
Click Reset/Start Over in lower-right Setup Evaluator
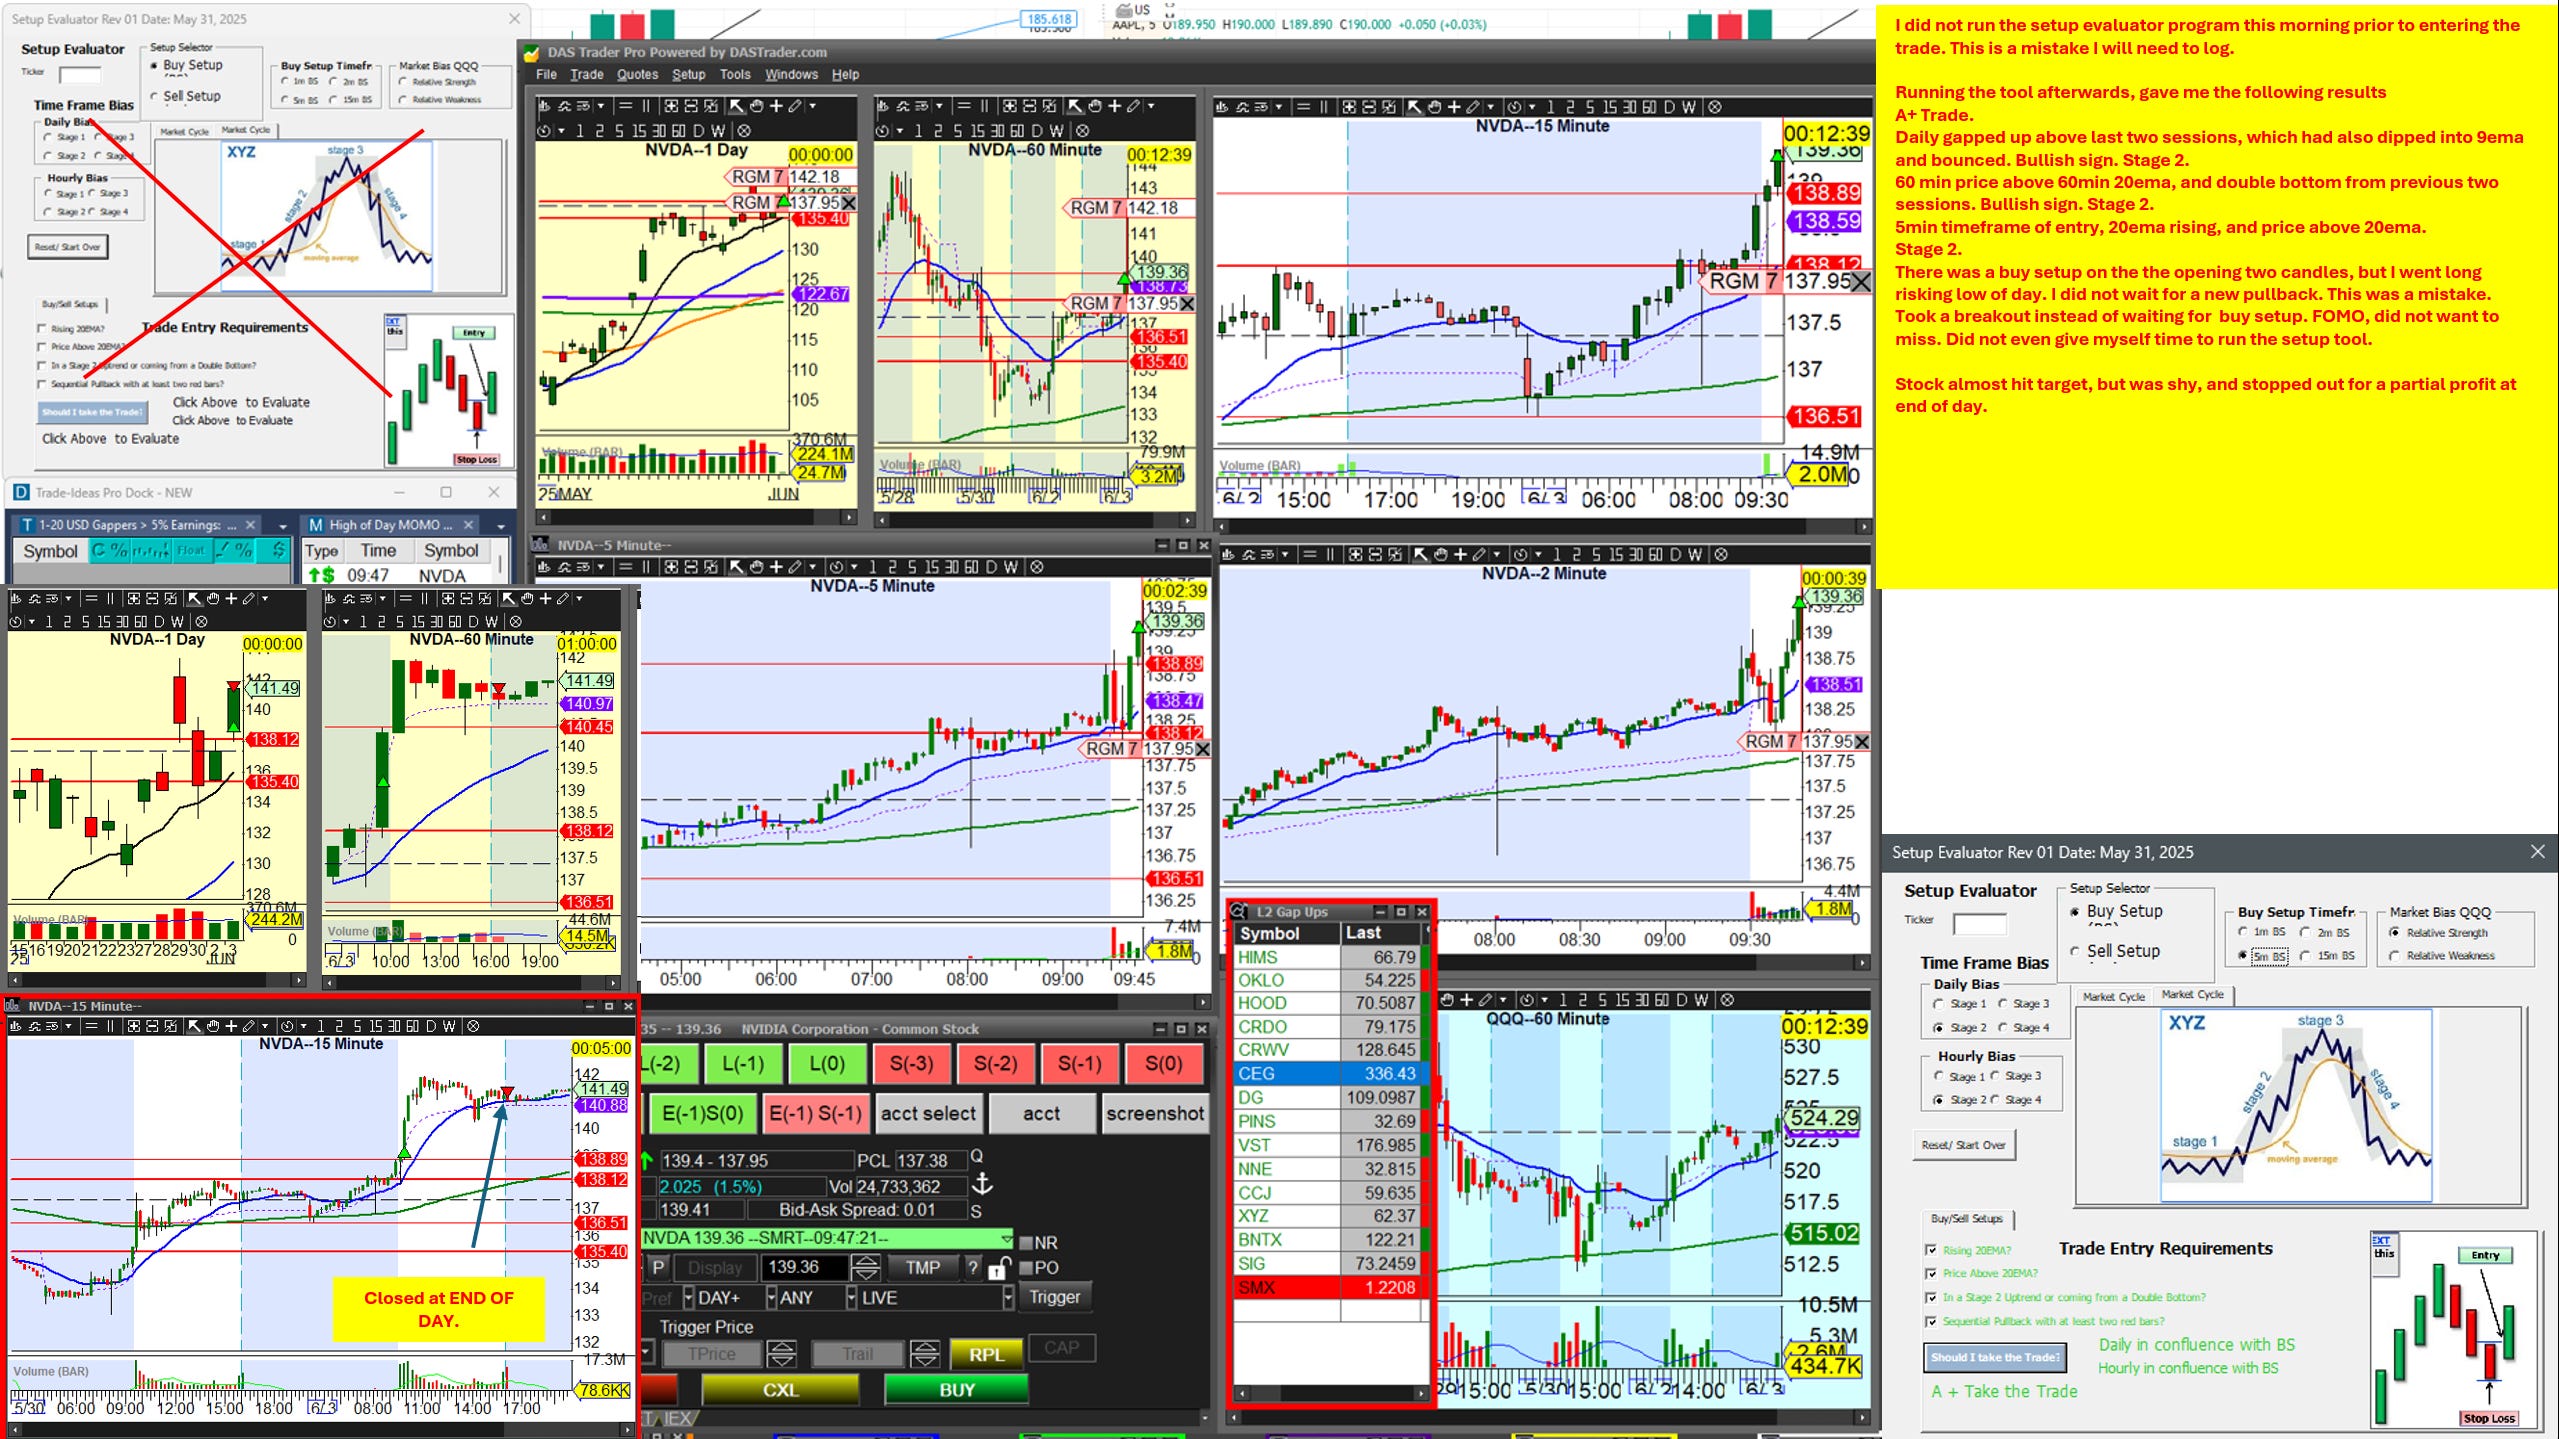tap(1963, 1145)
